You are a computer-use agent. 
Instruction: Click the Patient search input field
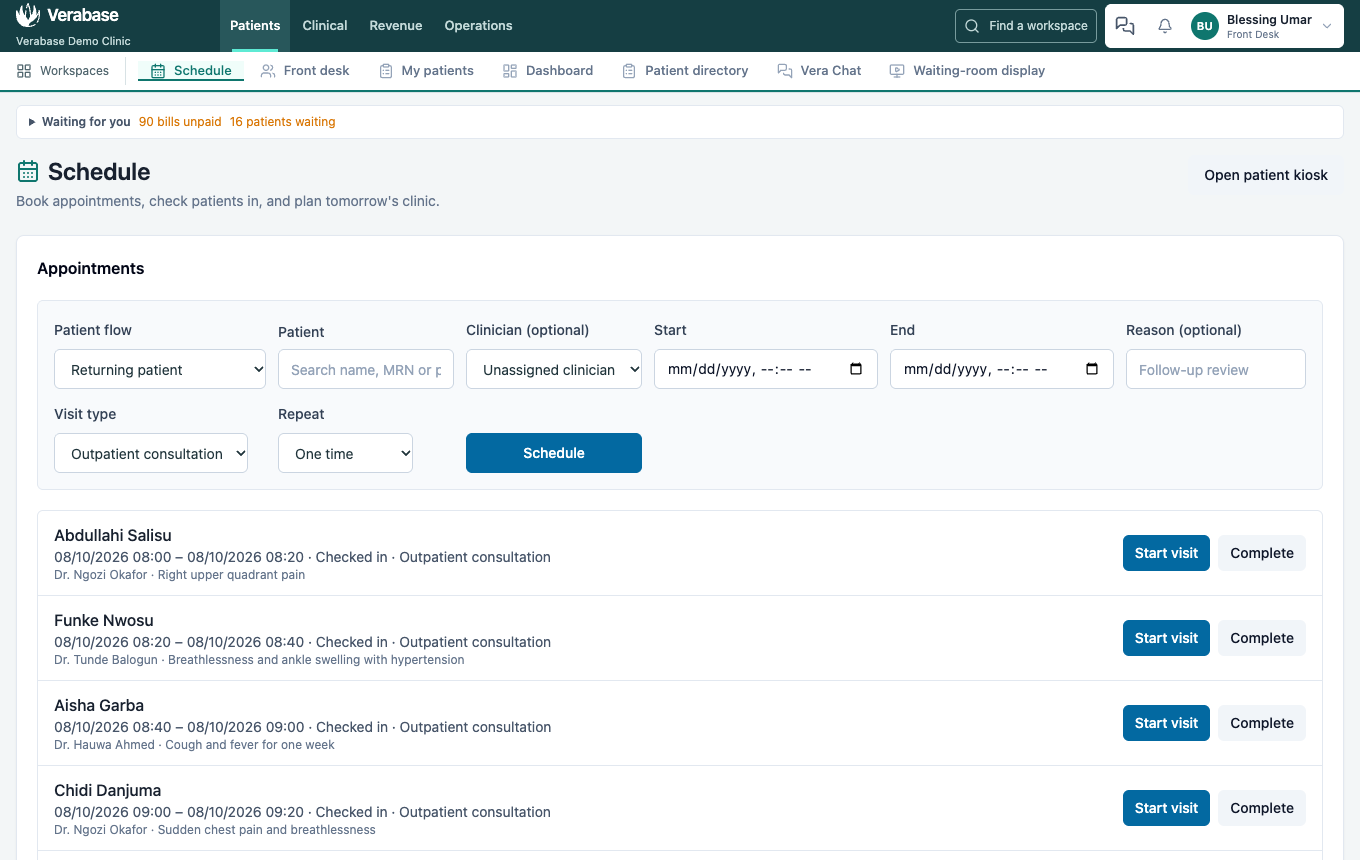tap(366, 369)
